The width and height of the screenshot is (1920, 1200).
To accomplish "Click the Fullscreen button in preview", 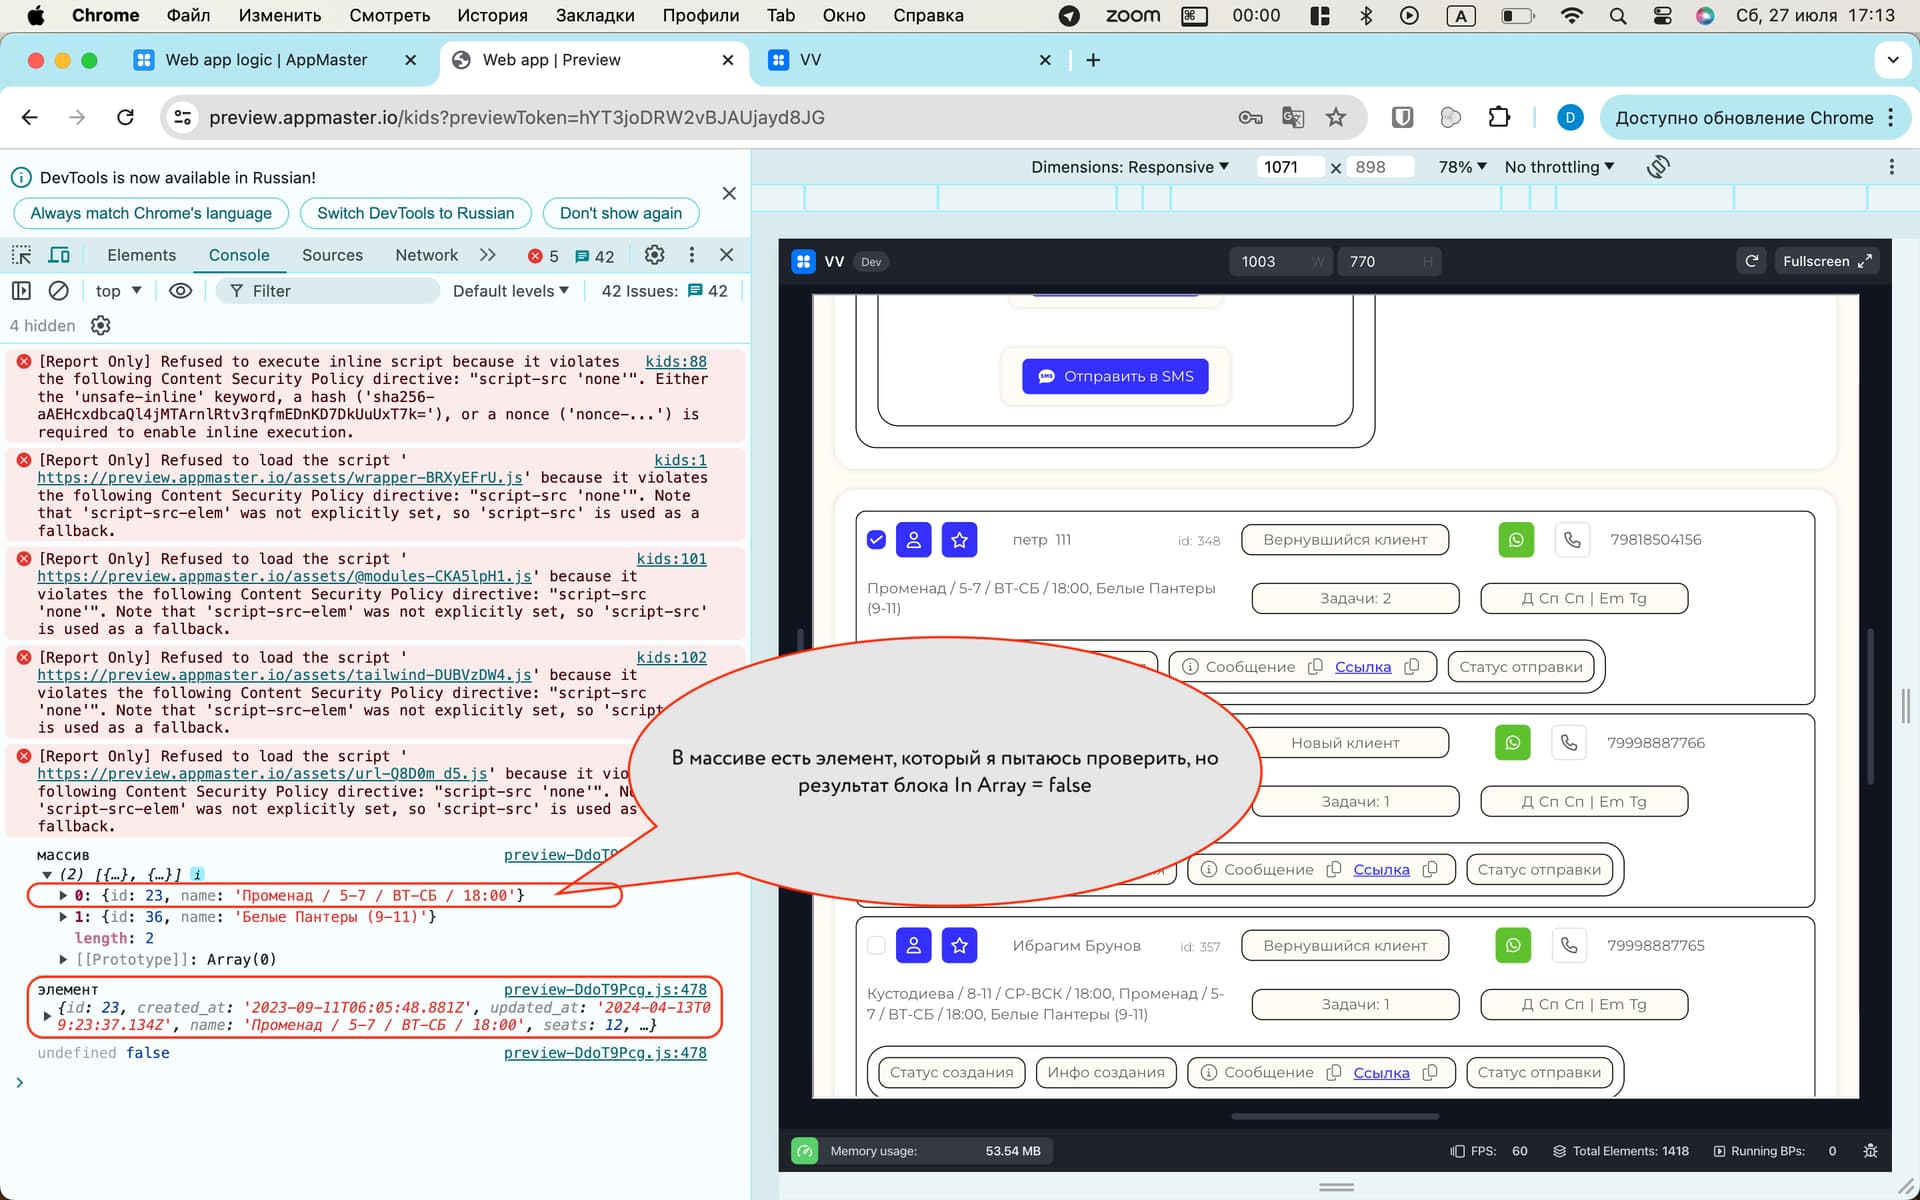I will tap(1826, 261).
